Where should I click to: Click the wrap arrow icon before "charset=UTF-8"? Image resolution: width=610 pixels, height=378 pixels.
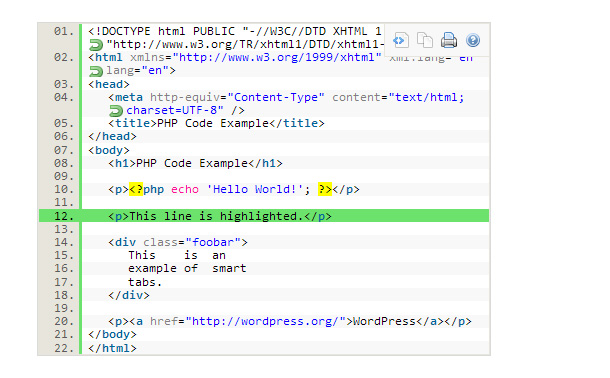[x=116, y=111]
